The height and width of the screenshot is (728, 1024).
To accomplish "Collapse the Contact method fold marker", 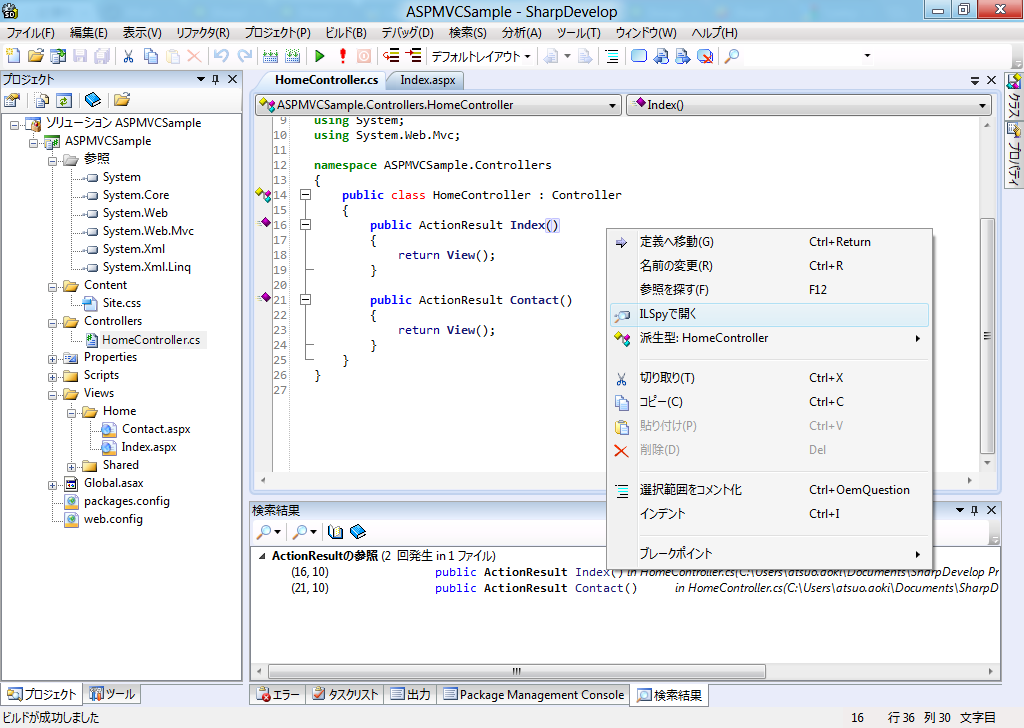I will tap(305, 300).
